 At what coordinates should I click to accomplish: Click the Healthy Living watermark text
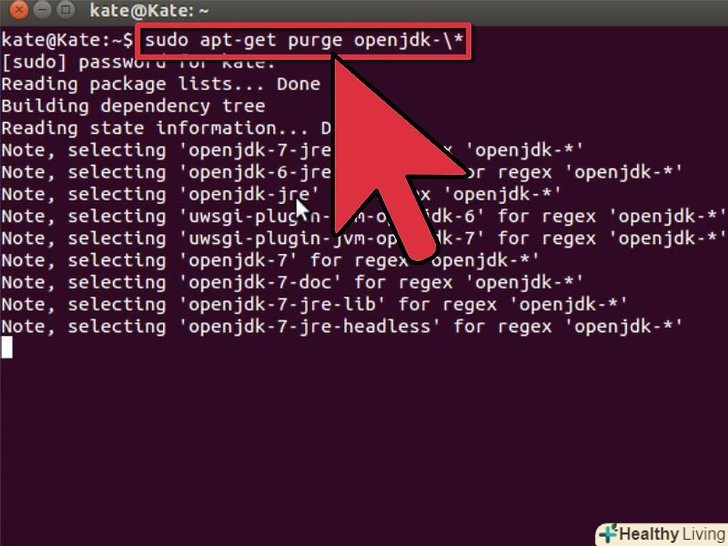(672, 534)
